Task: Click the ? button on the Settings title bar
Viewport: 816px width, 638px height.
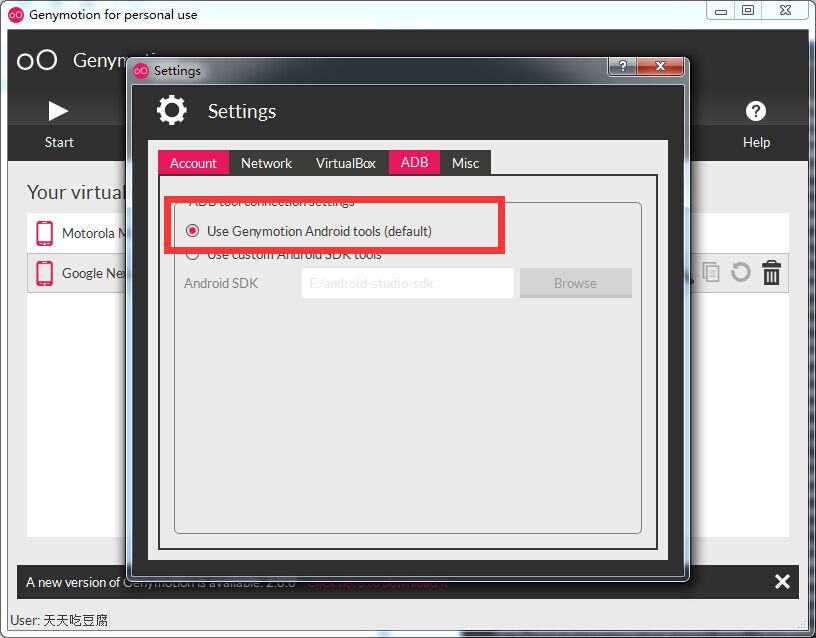Action: (622, 66)
